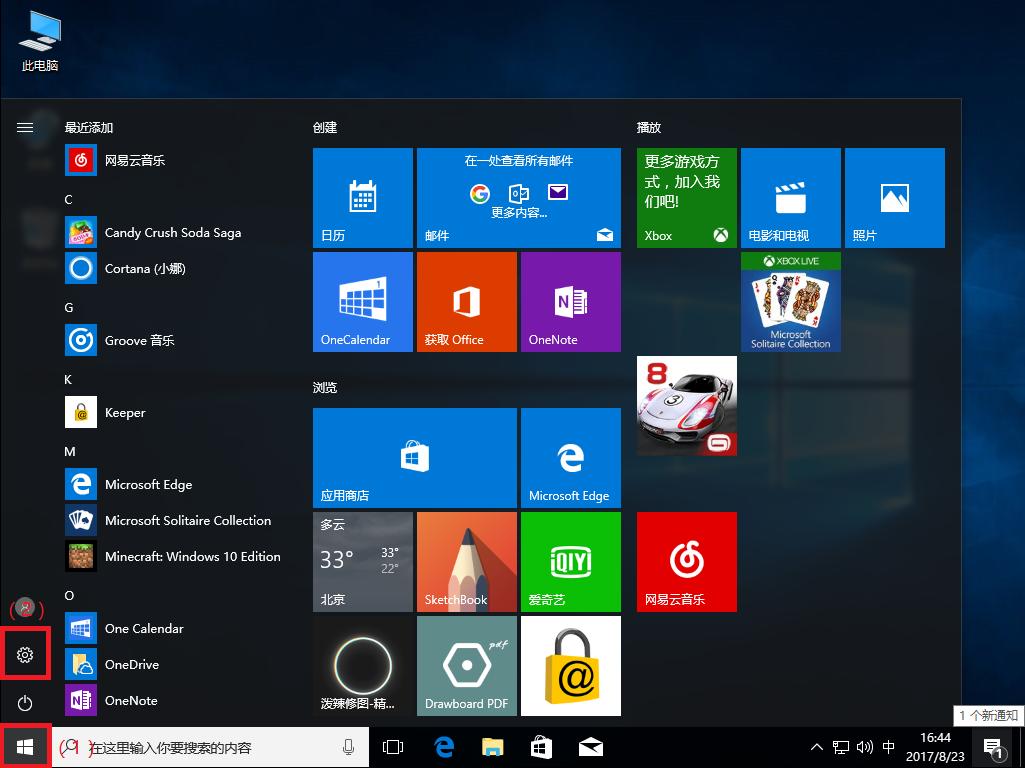Launch Microsoft Edge from the taskbar

(x=443, y=746)
